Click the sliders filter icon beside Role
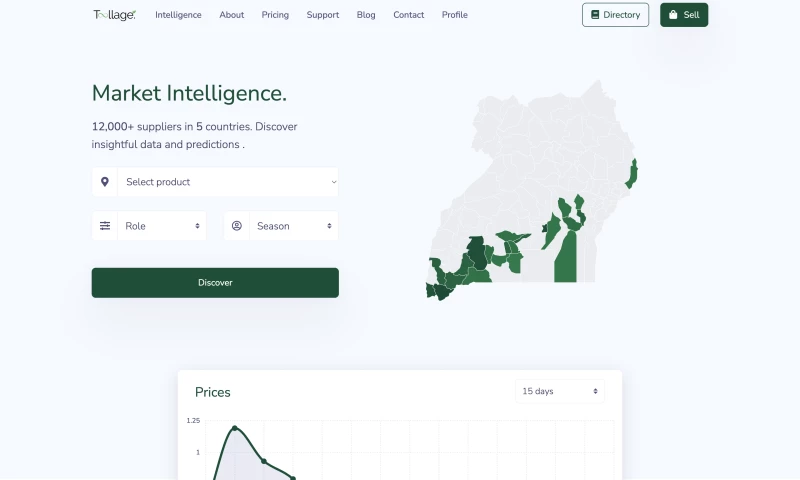The image size is (800, 480). coord(105,226)
